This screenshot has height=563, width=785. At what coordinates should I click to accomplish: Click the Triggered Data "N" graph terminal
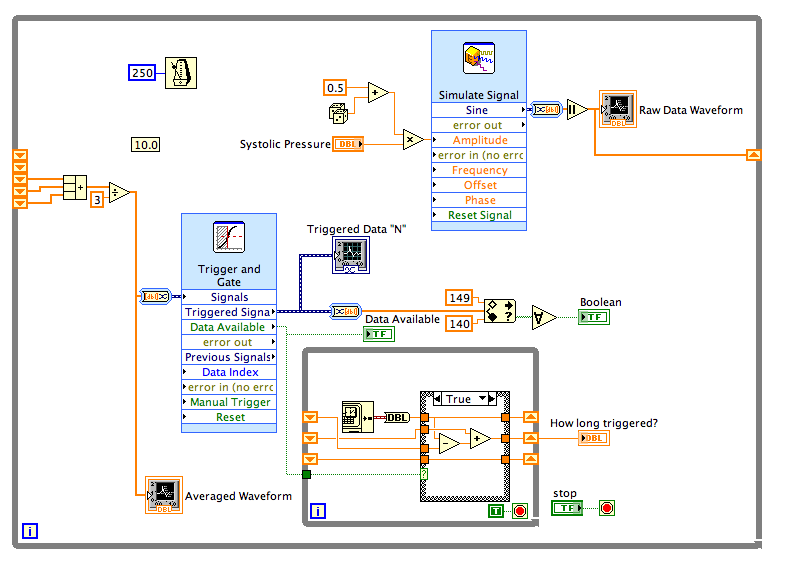[351, 255]
